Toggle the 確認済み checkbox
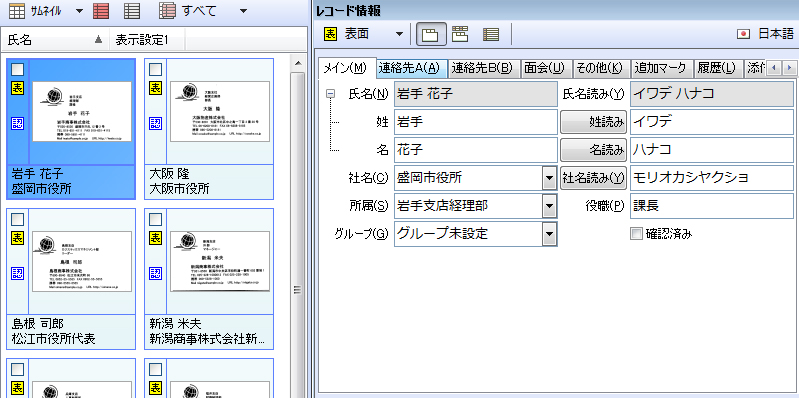 [636, 234]
